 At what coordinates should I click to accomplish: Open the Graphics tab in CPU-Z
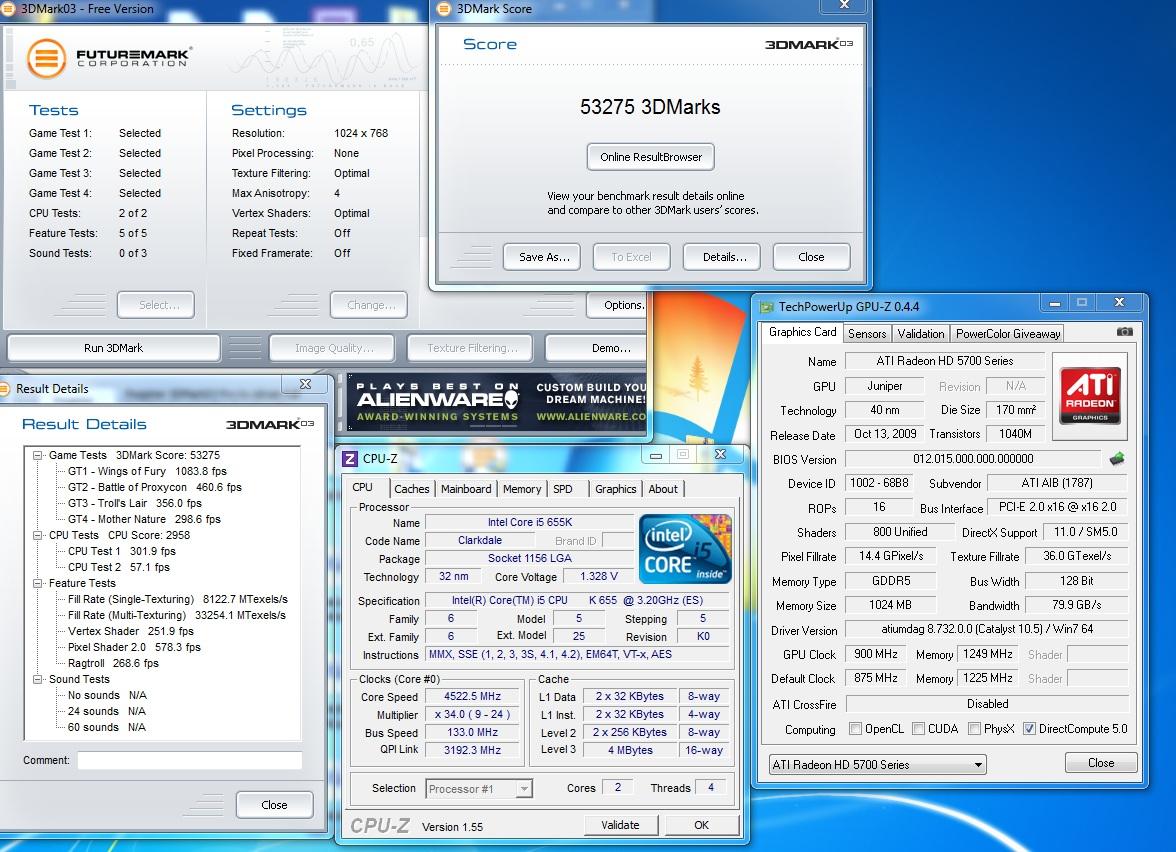(615, 489)
